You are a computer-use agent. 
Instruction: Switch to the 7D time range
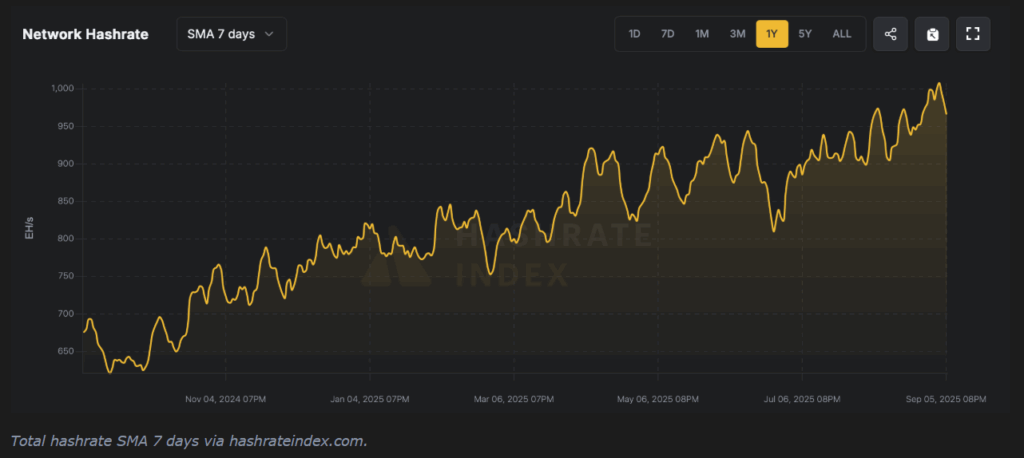pos(667,34)
